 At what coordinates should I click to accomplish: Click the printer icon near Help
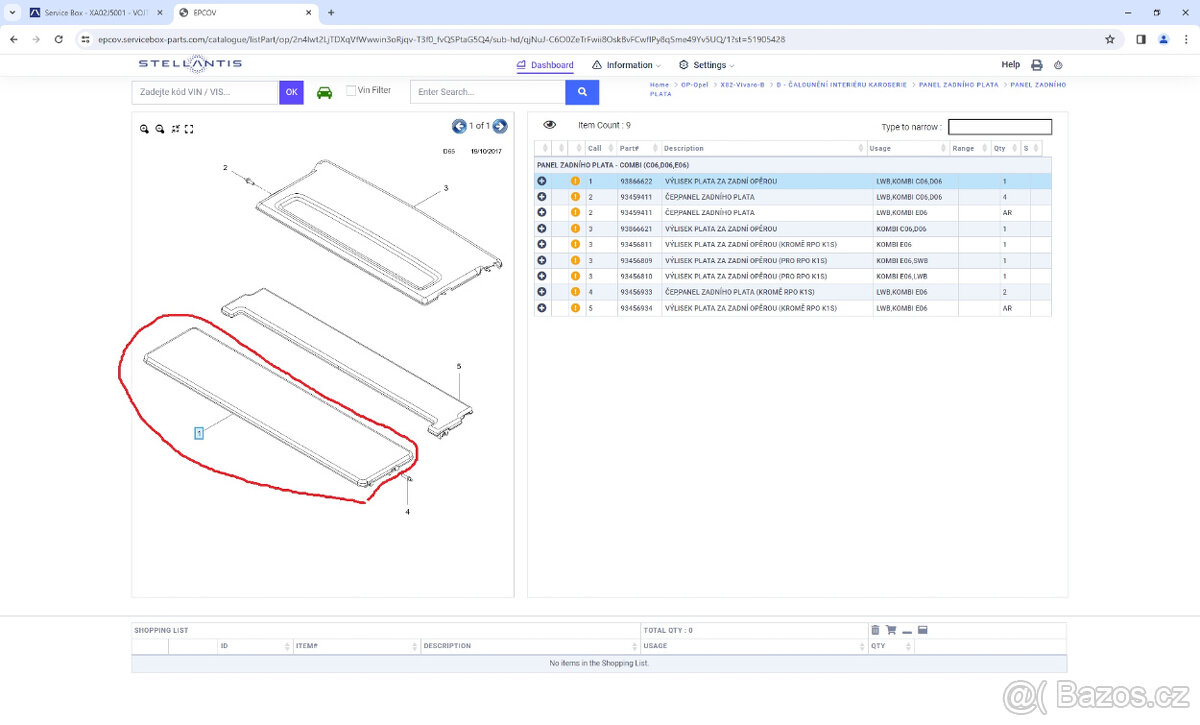pos(1037,65)
